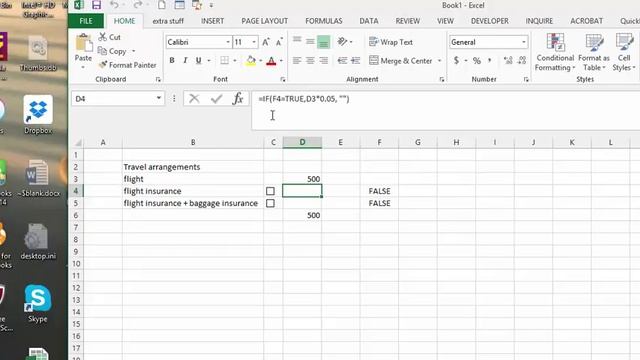Open the Name Box dropdown arrow
This screenshot has height=360, width=640.
158,98
